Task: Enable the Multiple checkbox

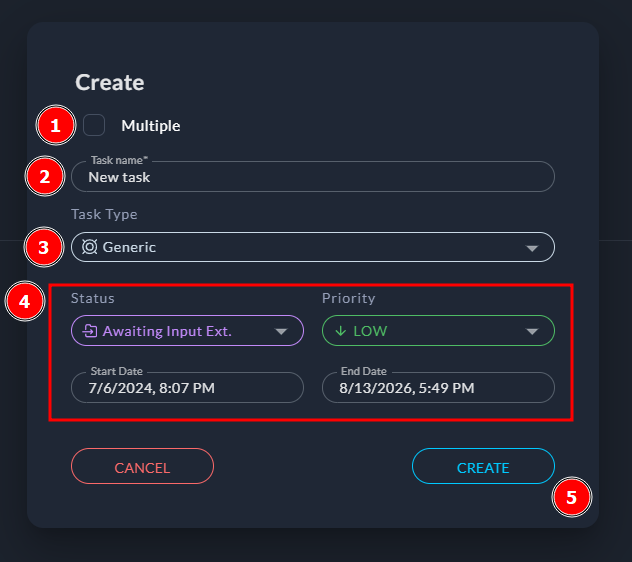Action: click(94, 125)
